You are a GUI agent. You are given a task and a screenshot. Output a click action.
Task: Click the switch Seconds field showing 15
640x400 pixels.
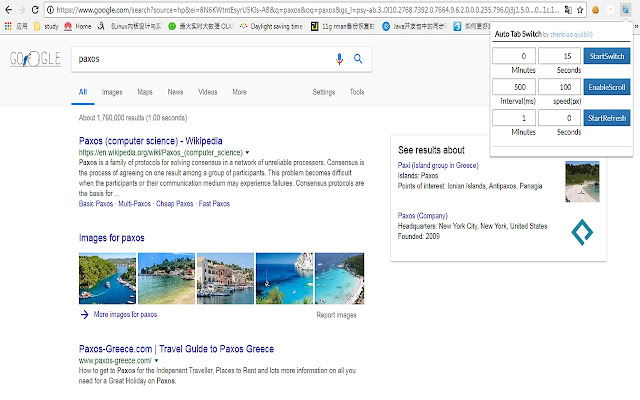coord(560,56)
